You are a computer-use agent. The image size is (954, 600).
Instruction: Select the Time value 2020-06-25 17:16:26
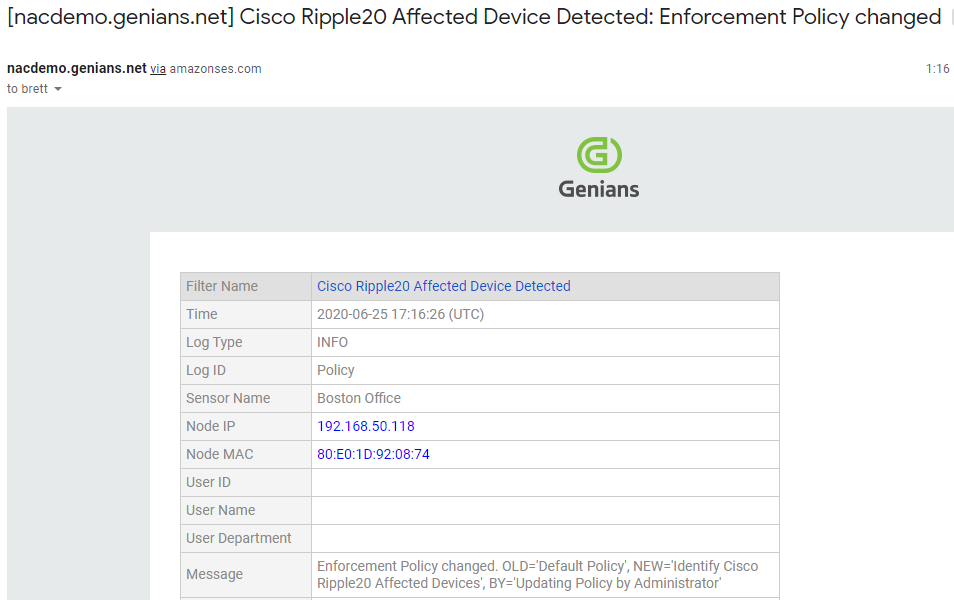(400, 314)
